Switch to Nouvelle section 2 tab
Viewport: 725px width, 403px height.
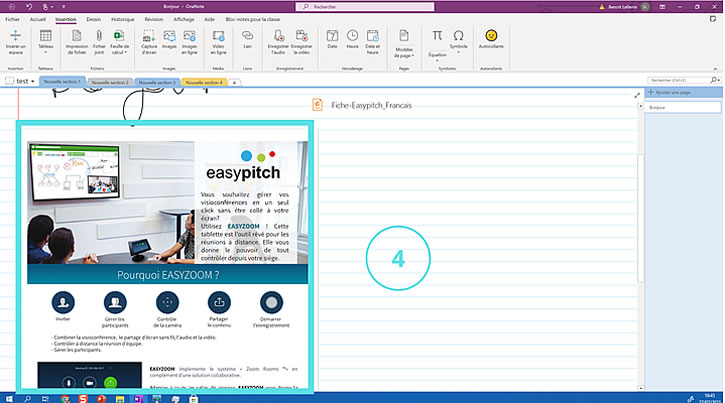(110, 82)
